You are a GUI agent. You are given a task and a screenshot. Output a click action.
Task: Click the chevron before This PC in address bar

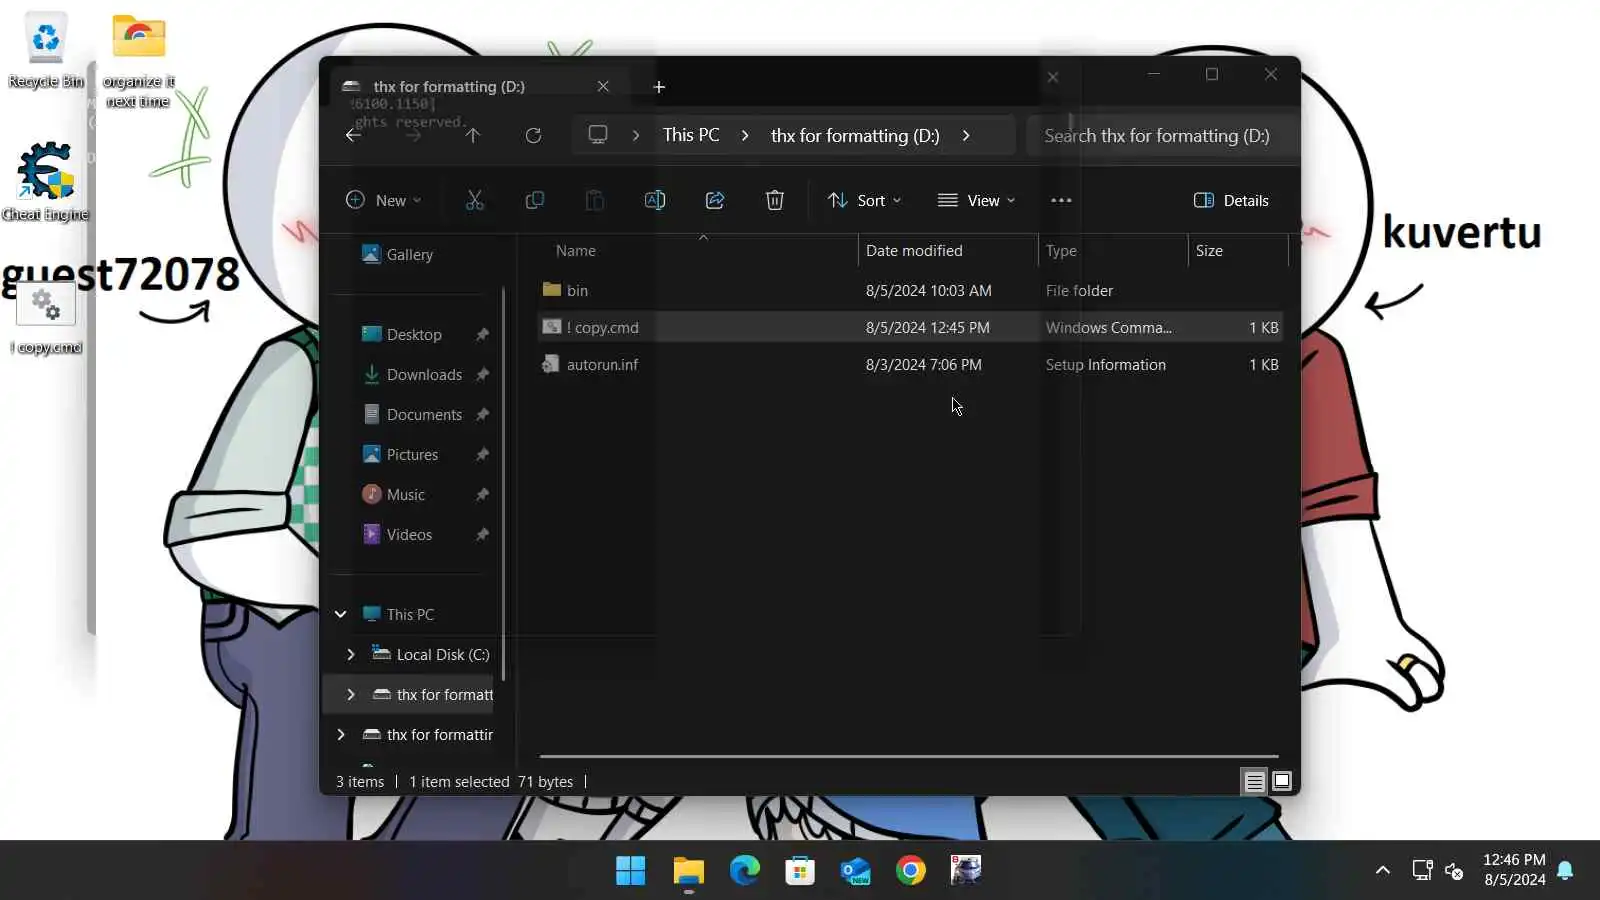(636, 135)
